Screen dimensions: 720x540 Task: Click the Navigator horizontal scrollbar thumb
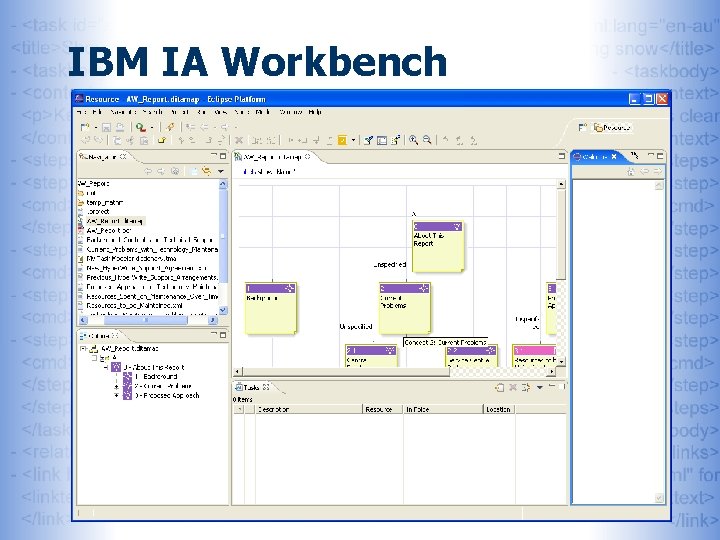[146, 320]
